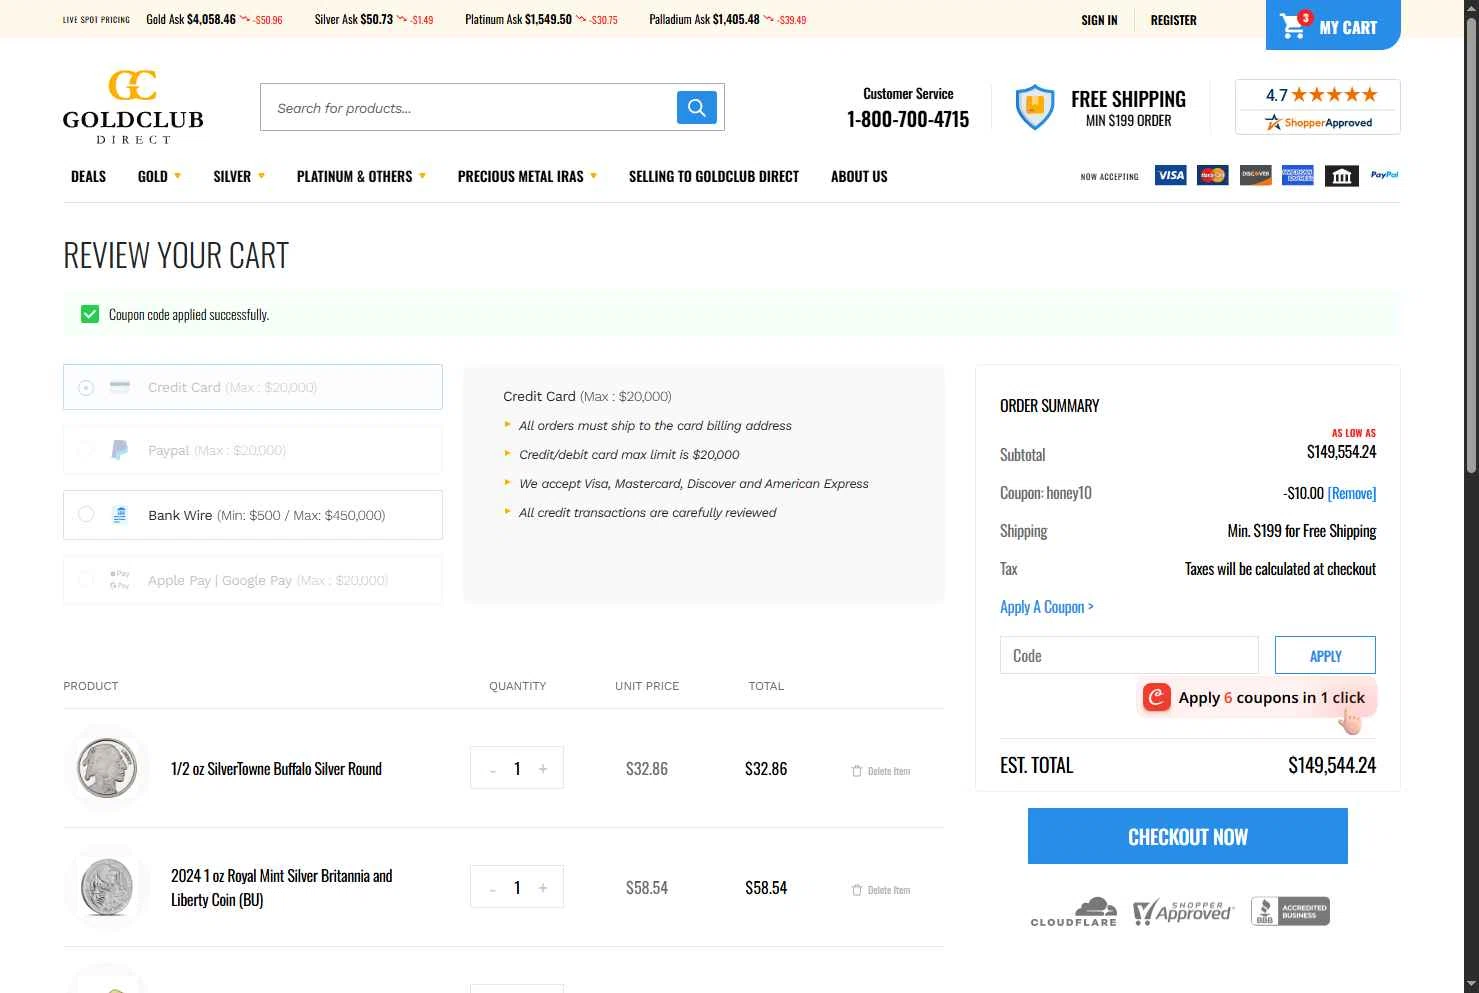Open Selling to GoldClub Direct page
The image size is (1479, 993).
[x=714, y=176]
